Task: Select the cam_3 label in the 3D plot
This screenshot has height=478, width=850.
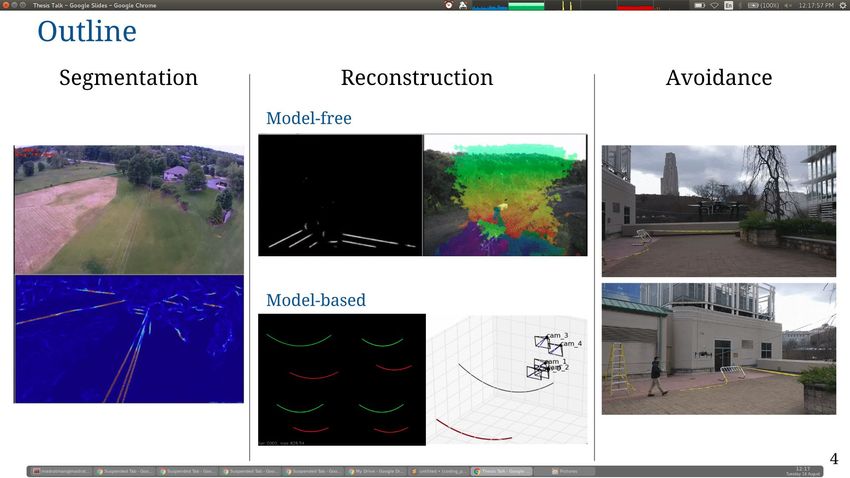Action: [557, 335]
